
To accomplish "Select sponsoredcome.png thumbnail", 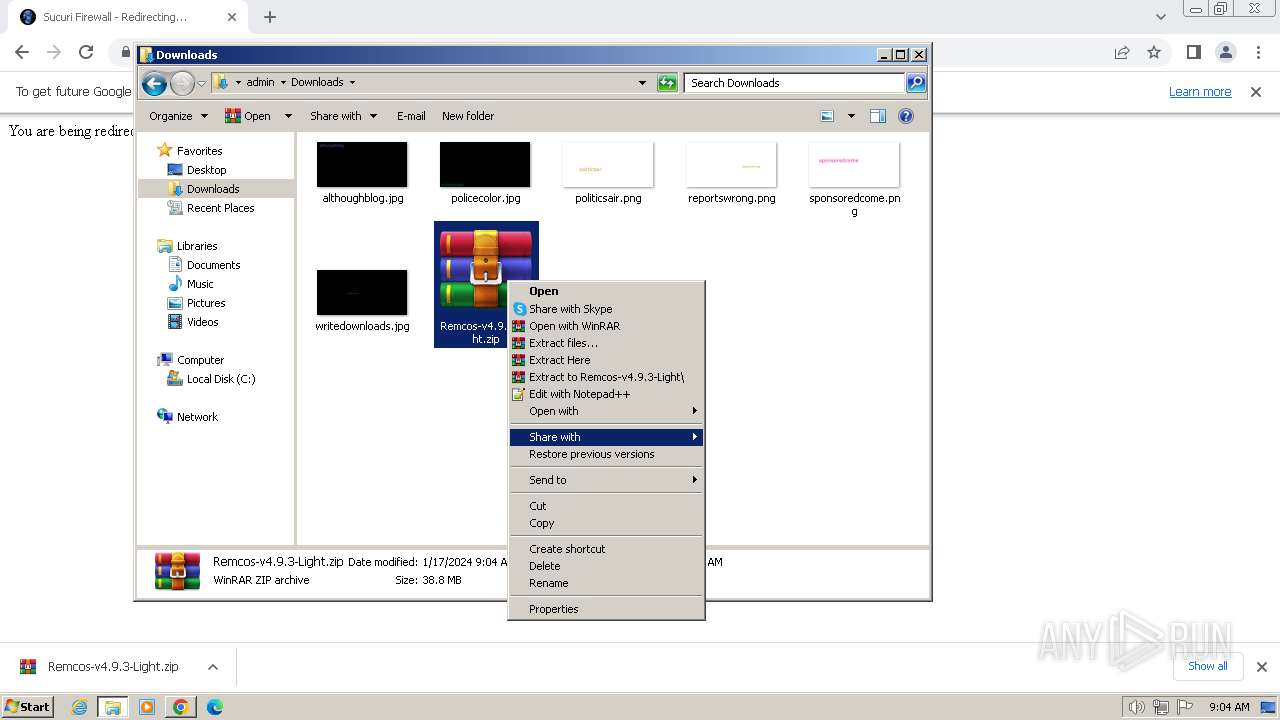I will click(854, 165).
